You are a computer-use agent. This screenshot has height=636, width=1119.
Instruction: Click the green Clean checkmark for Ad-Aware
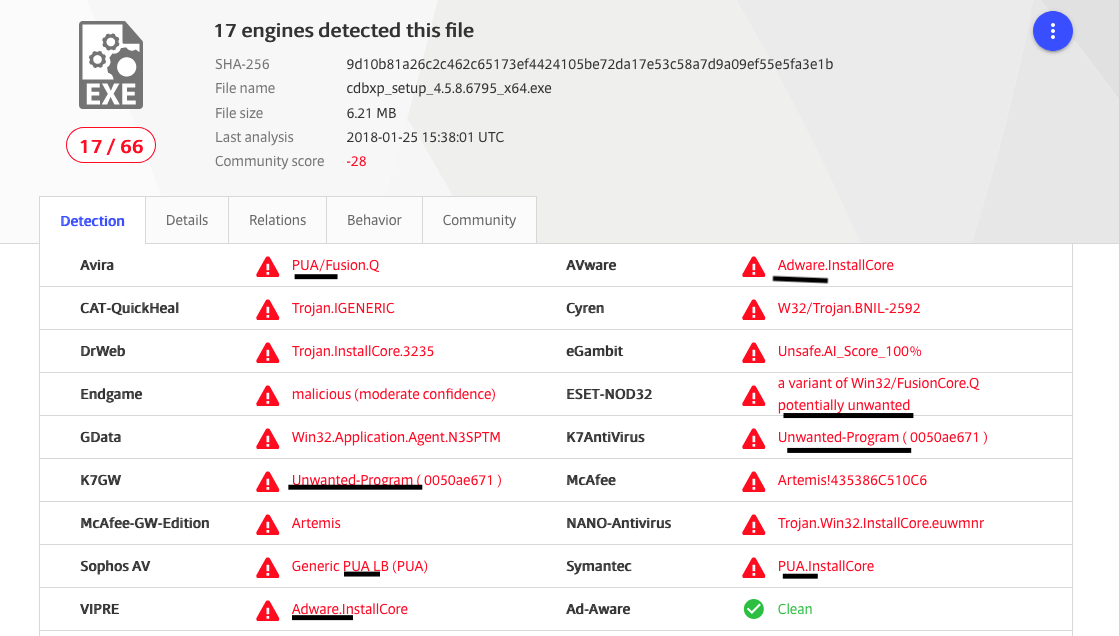[753, 609]
